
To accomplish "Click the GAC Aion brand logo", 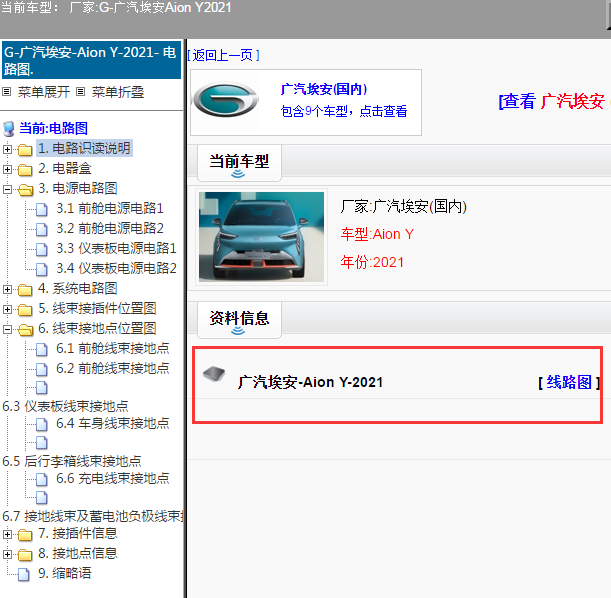I will pos(225,99).
